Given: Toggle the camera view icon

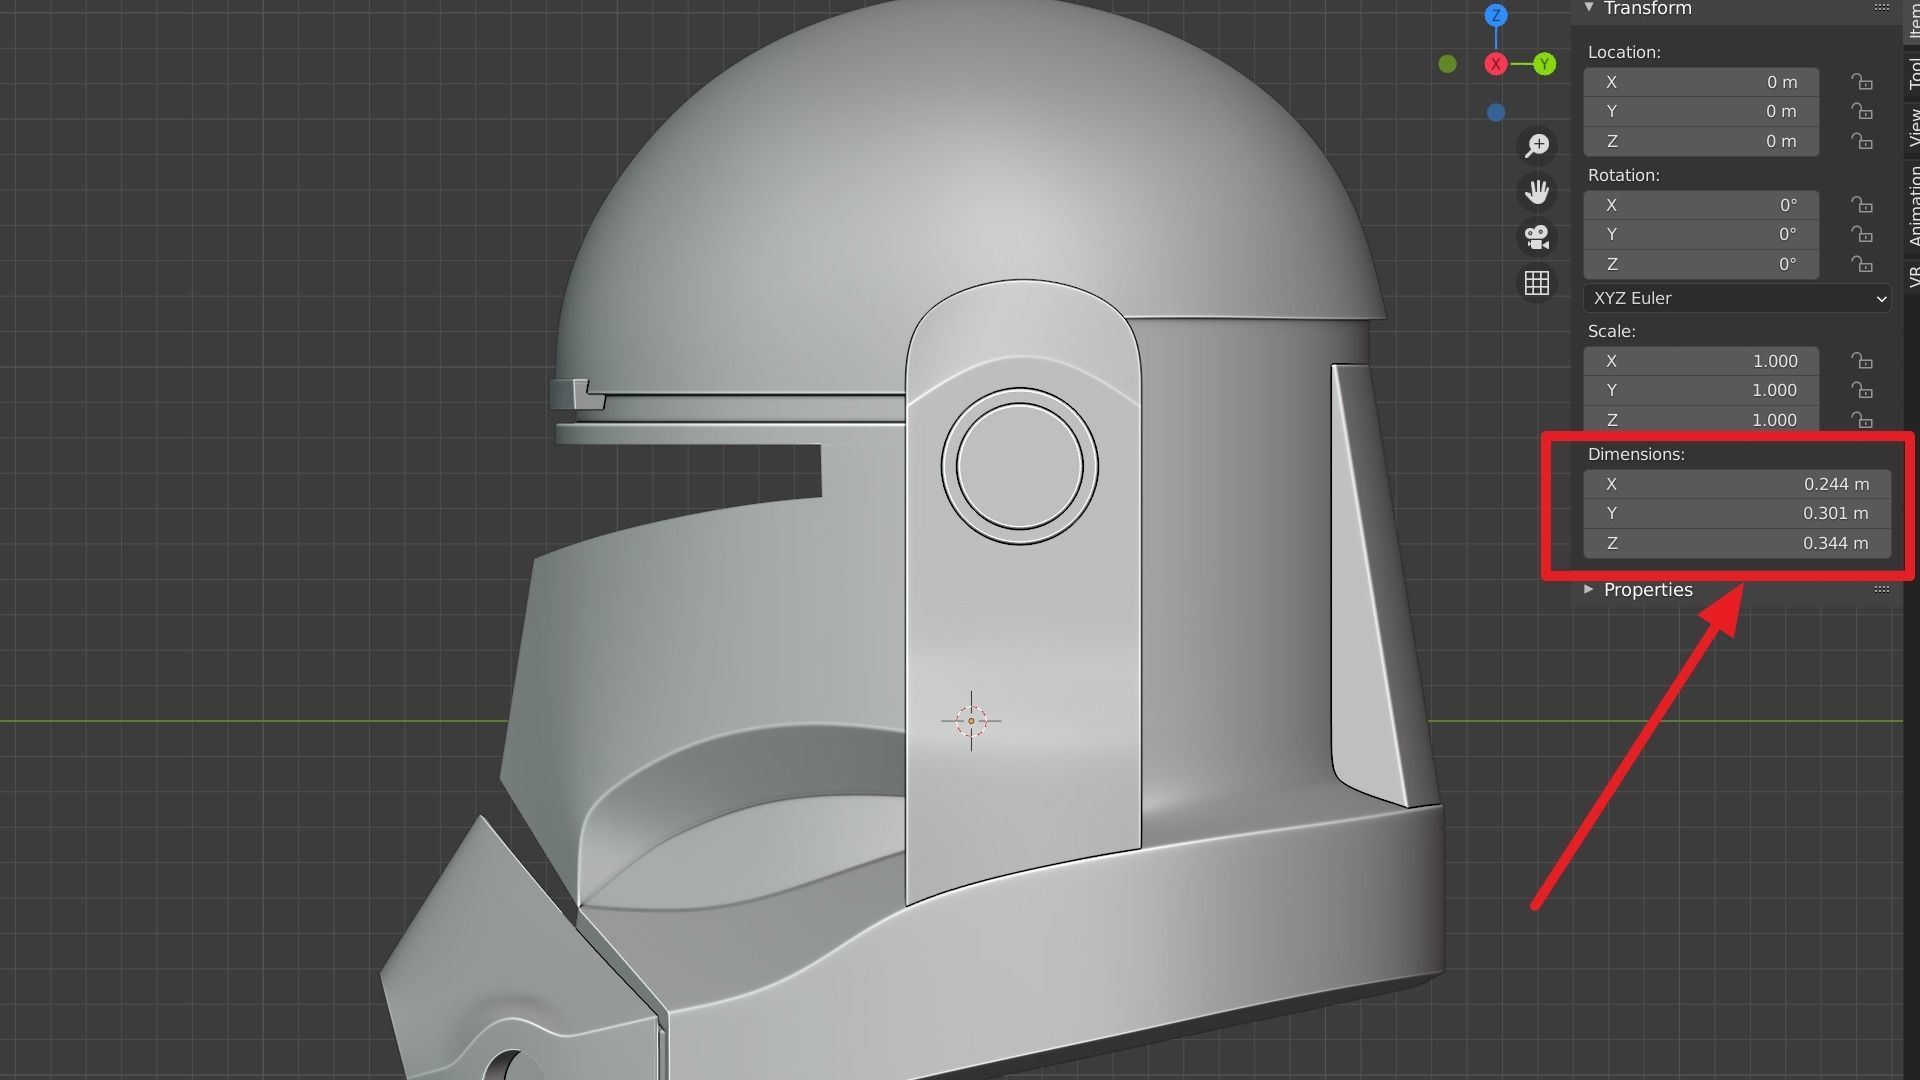Looking at the screenshot, I should [1537, 238].
